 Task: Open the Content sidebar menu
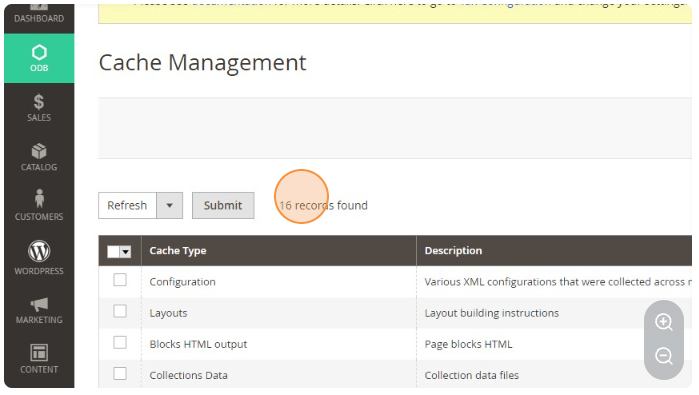[x=39, y=359]
